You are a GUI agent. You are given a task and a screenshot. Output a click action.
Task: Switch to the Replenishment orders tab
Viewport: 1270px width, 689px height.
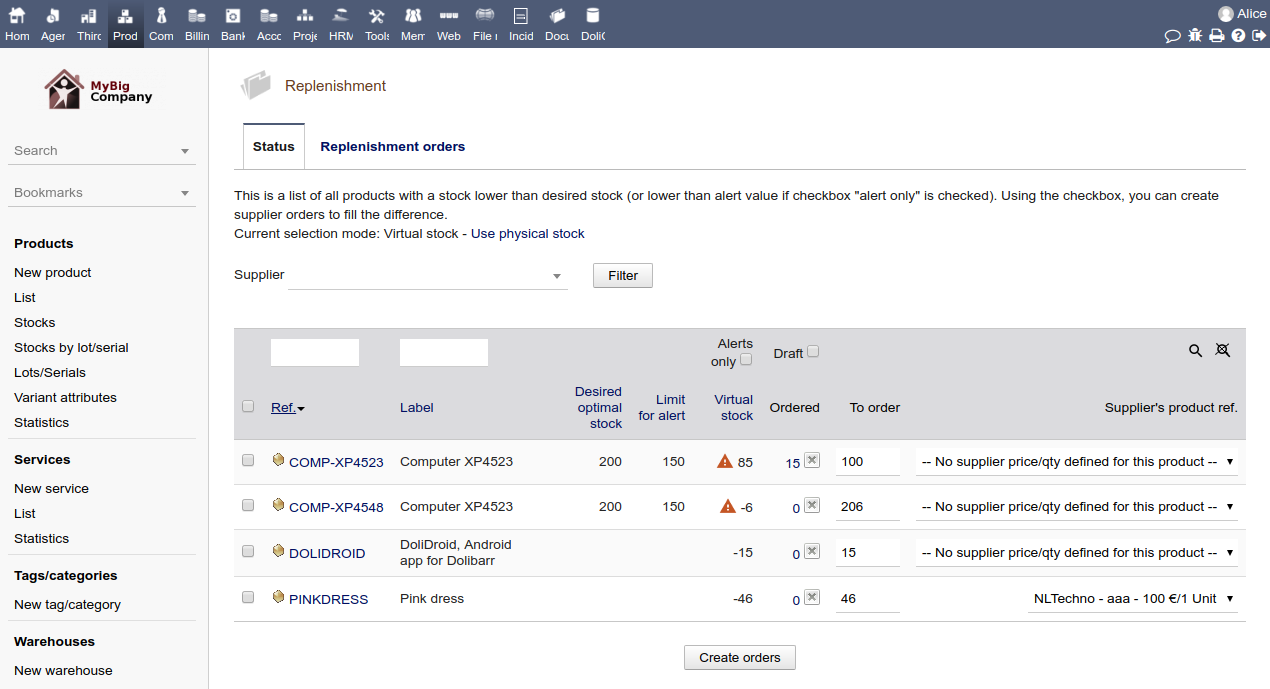392,147
